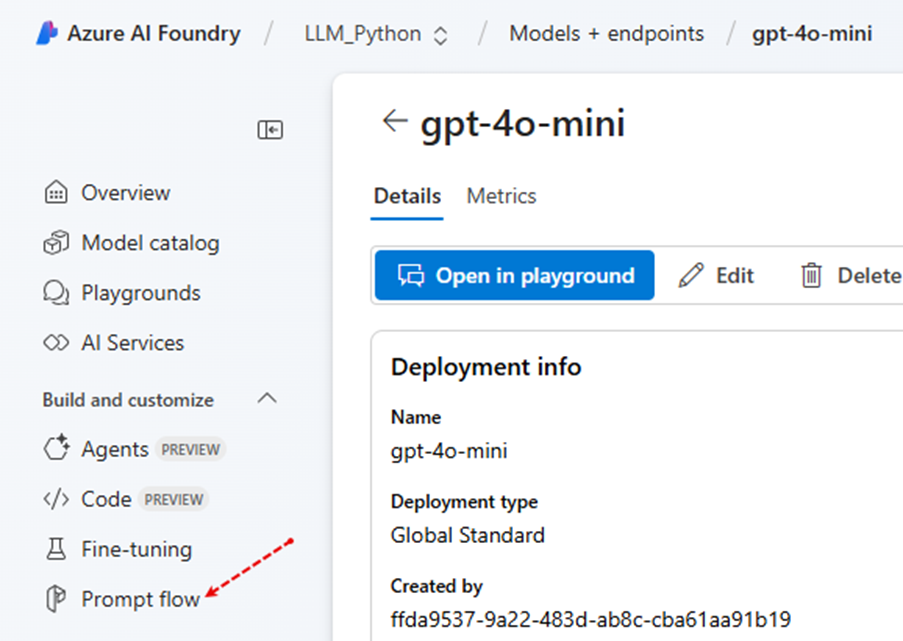The height and width of the screenshot is (641, 903).
Task: Click the pencil icon on Edit
Action: pyautogui.click(x=691, y=275)
